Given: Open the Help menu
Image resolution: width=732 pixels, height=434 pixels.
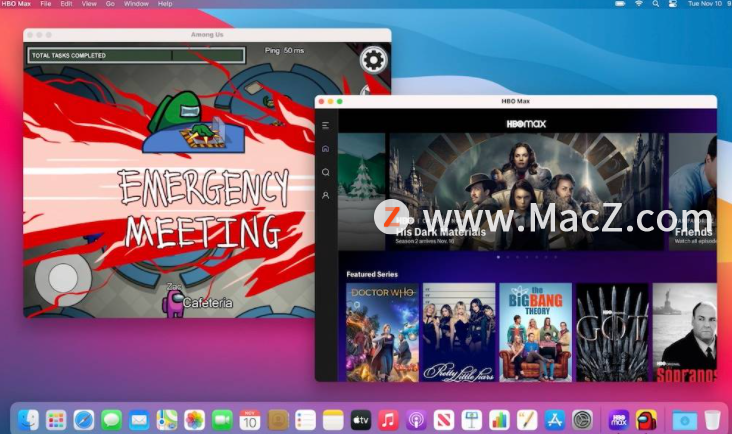Looking at the screenshot, I should 165,4.
